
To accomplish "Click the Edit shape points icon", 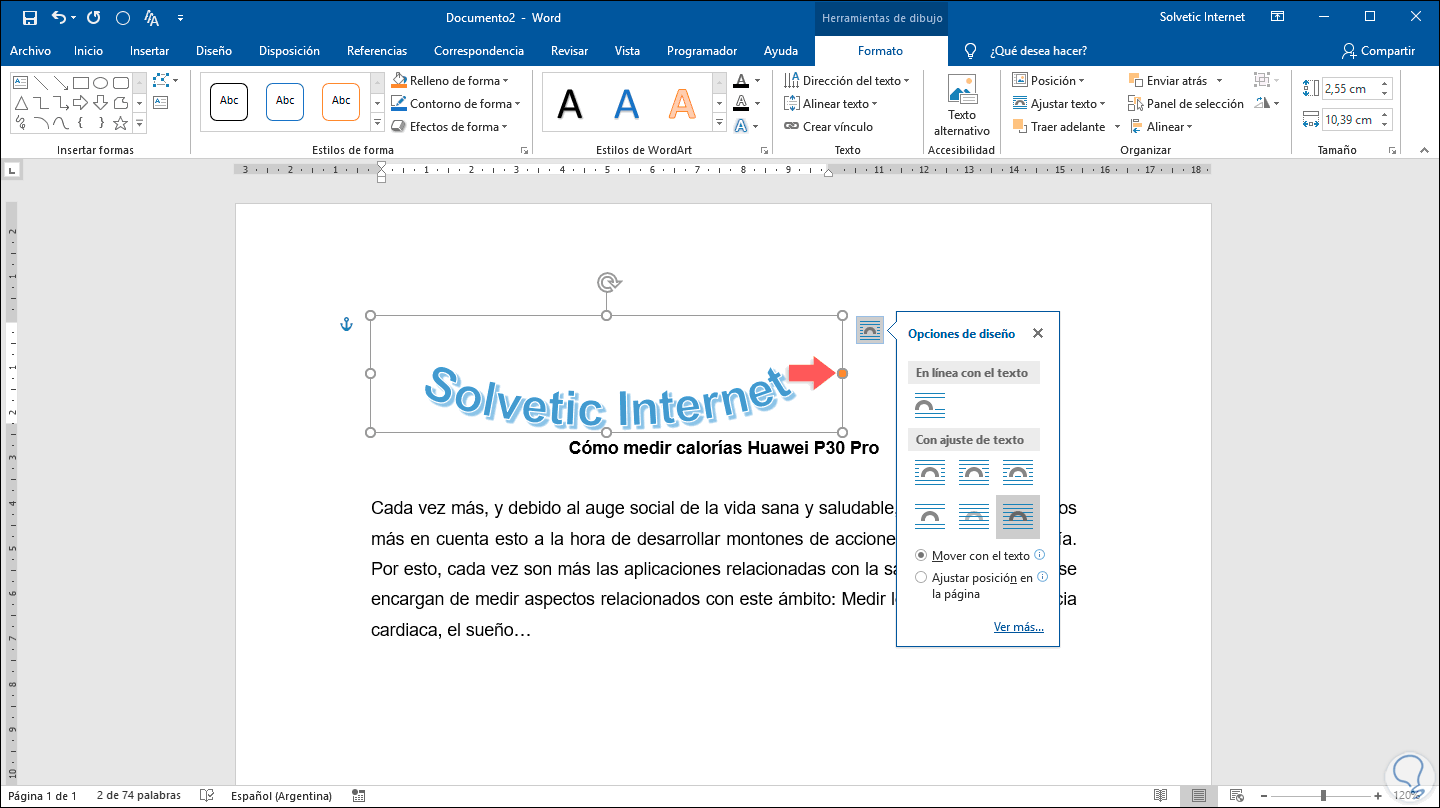I will (x=161, y=80).
